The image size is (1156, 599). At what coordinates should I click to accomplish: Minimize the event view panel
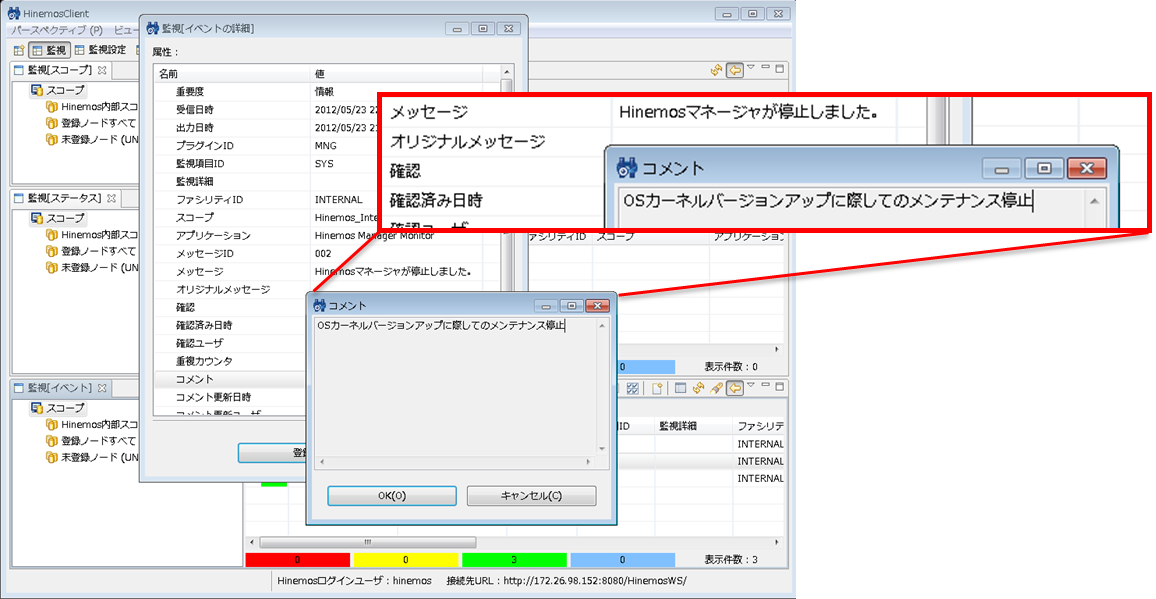coord(766,385)
